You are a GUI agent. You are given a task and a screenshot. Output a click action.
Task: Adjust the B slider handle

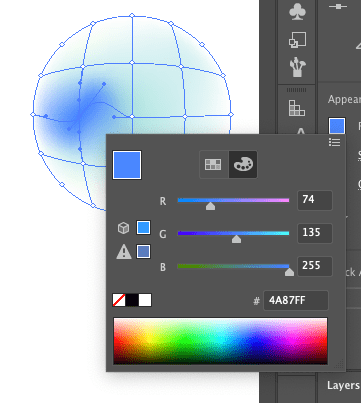tap(289, 272)
